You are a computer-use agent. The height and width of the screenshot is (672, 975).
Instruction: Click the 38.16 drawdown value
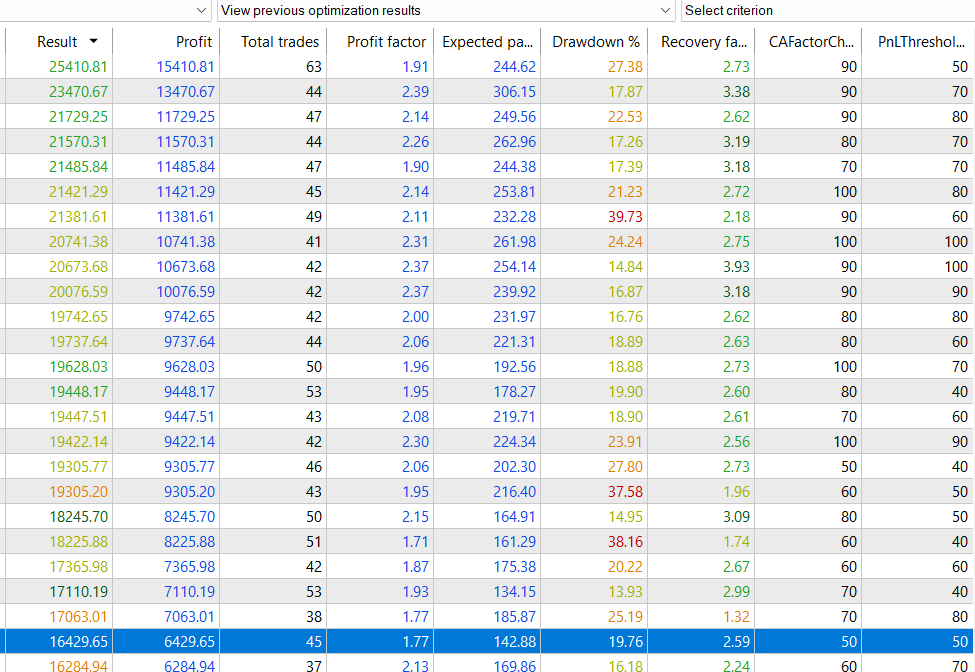pyautogui.click(x=619, y=542)
